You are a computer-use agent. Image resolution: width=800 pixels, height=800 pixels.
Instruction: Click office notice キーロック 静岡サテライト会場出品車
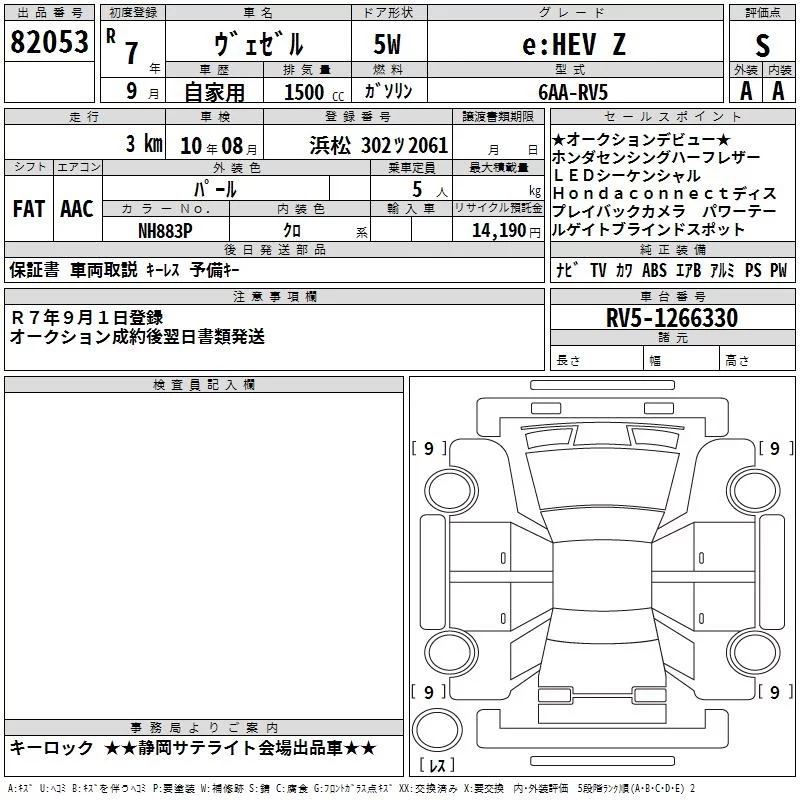coord(193,748)
